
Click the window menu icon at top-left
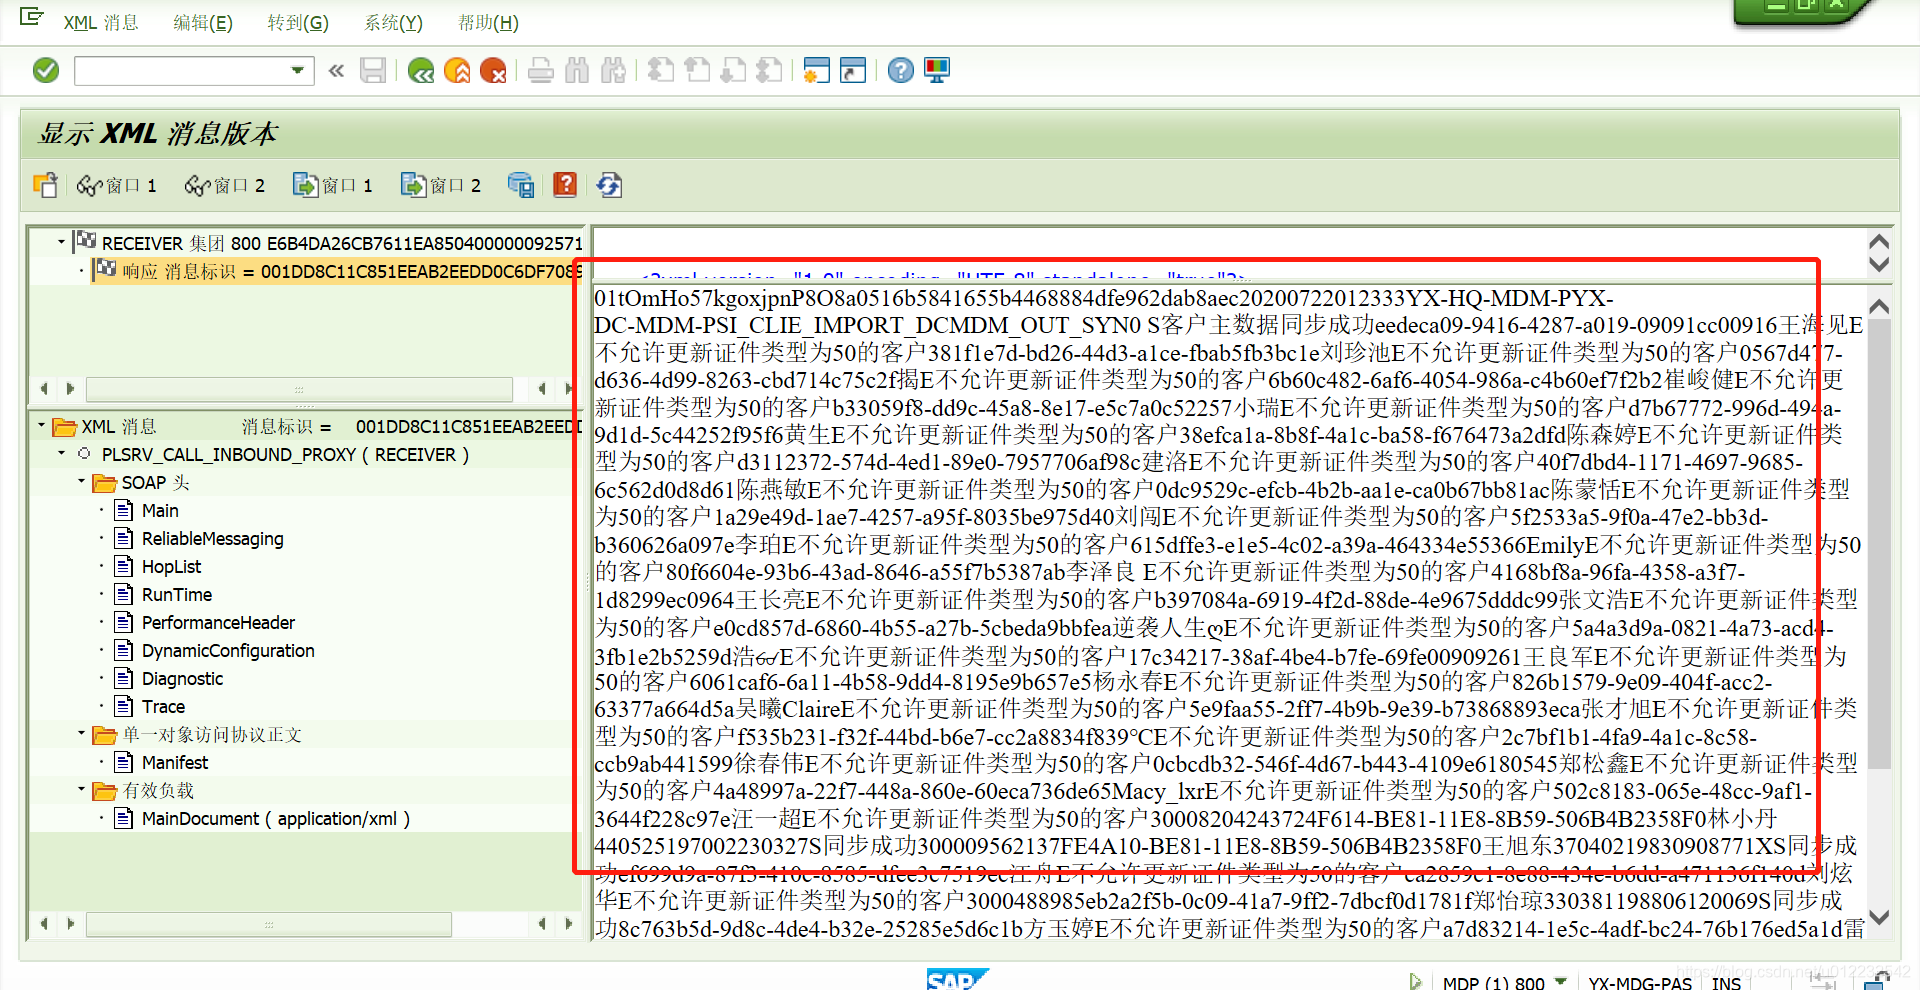31,17
